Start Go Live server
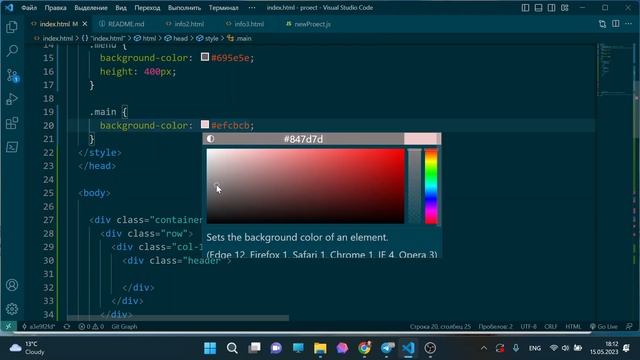This screenshot has width=640, height=360. tap(604, 327)
